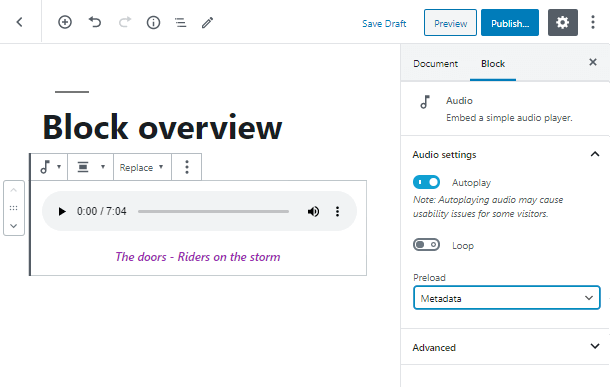Change audio block type via note icon
The width and height of the screenshot is (610, 387).
[50, 167]
